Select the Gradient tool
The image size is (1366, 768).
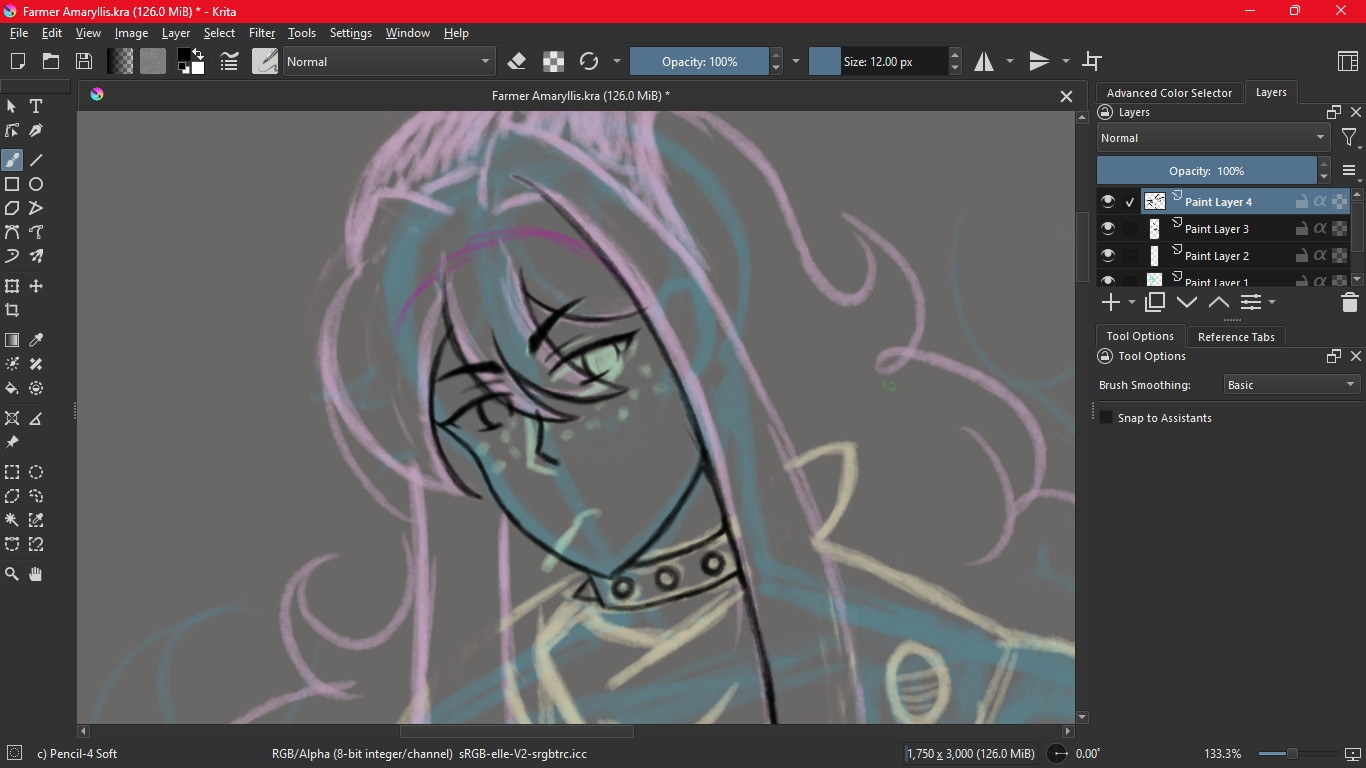(12, 340)
